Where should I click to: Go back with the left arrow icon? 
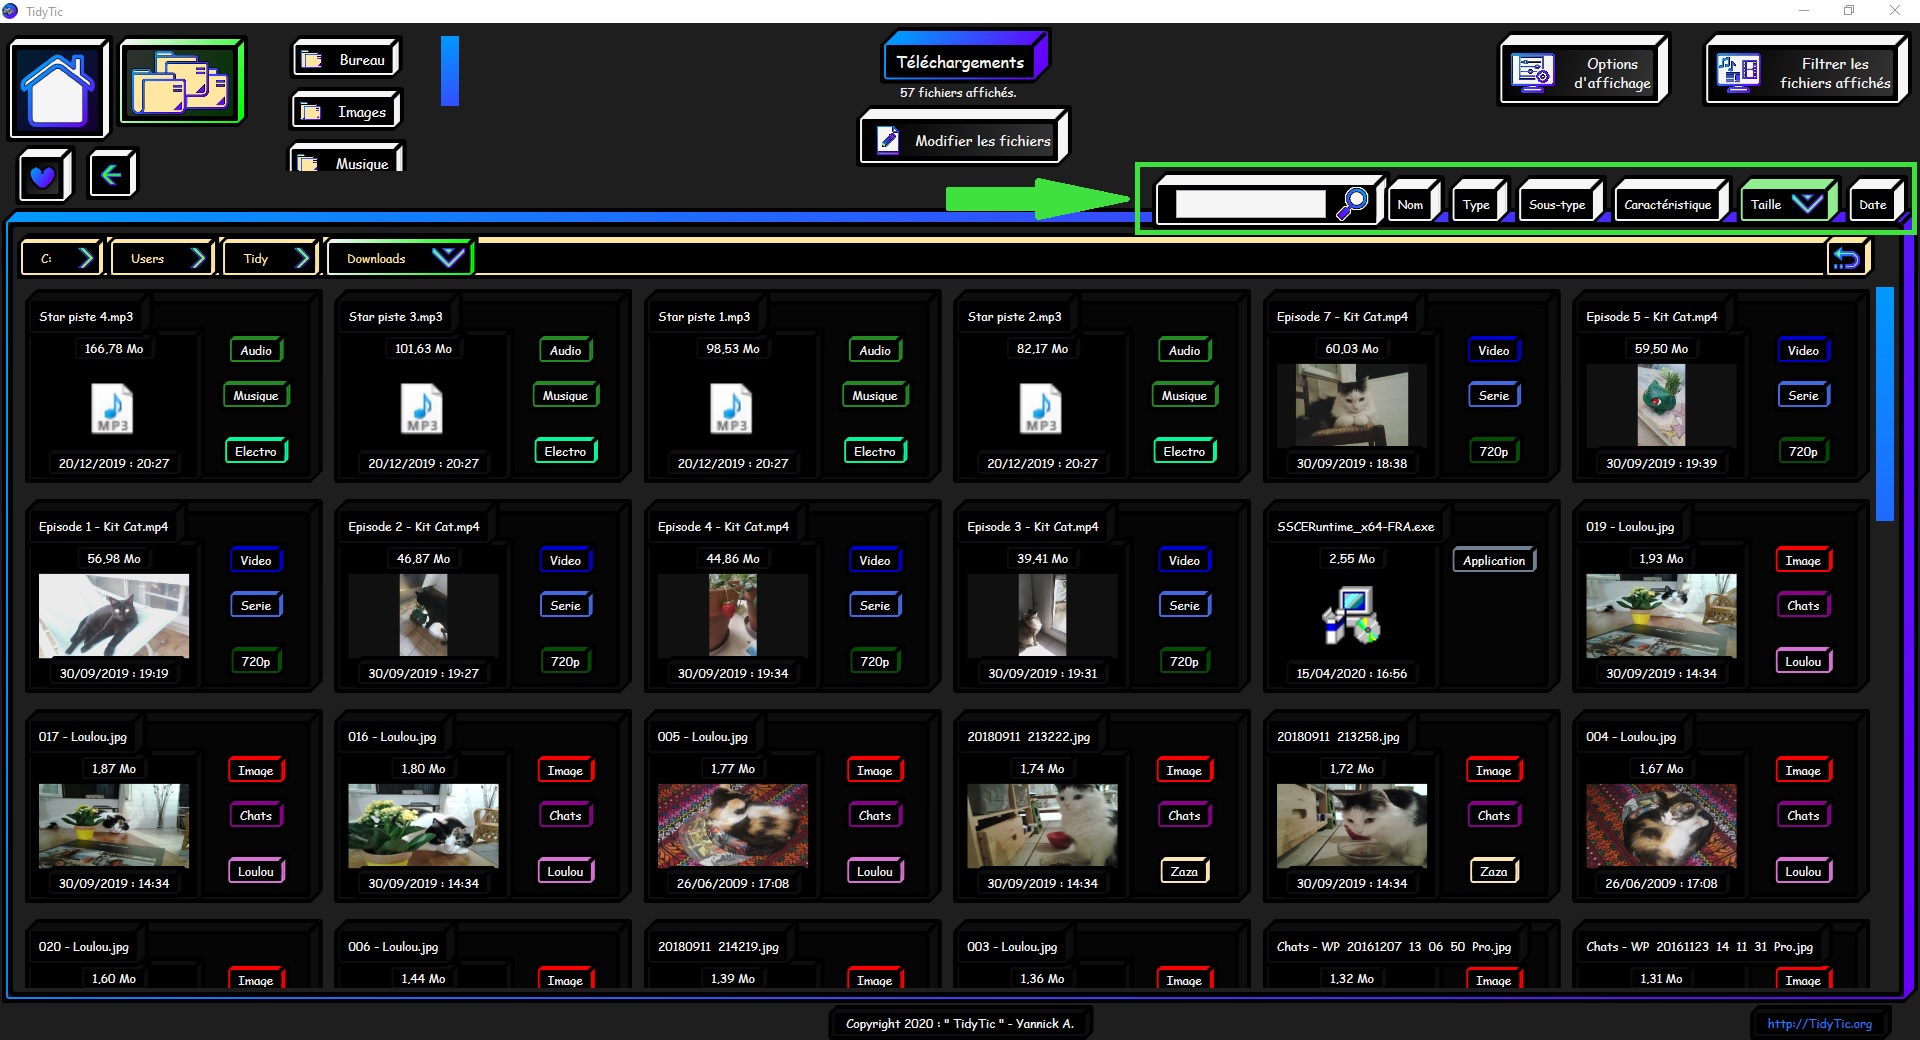111,175
